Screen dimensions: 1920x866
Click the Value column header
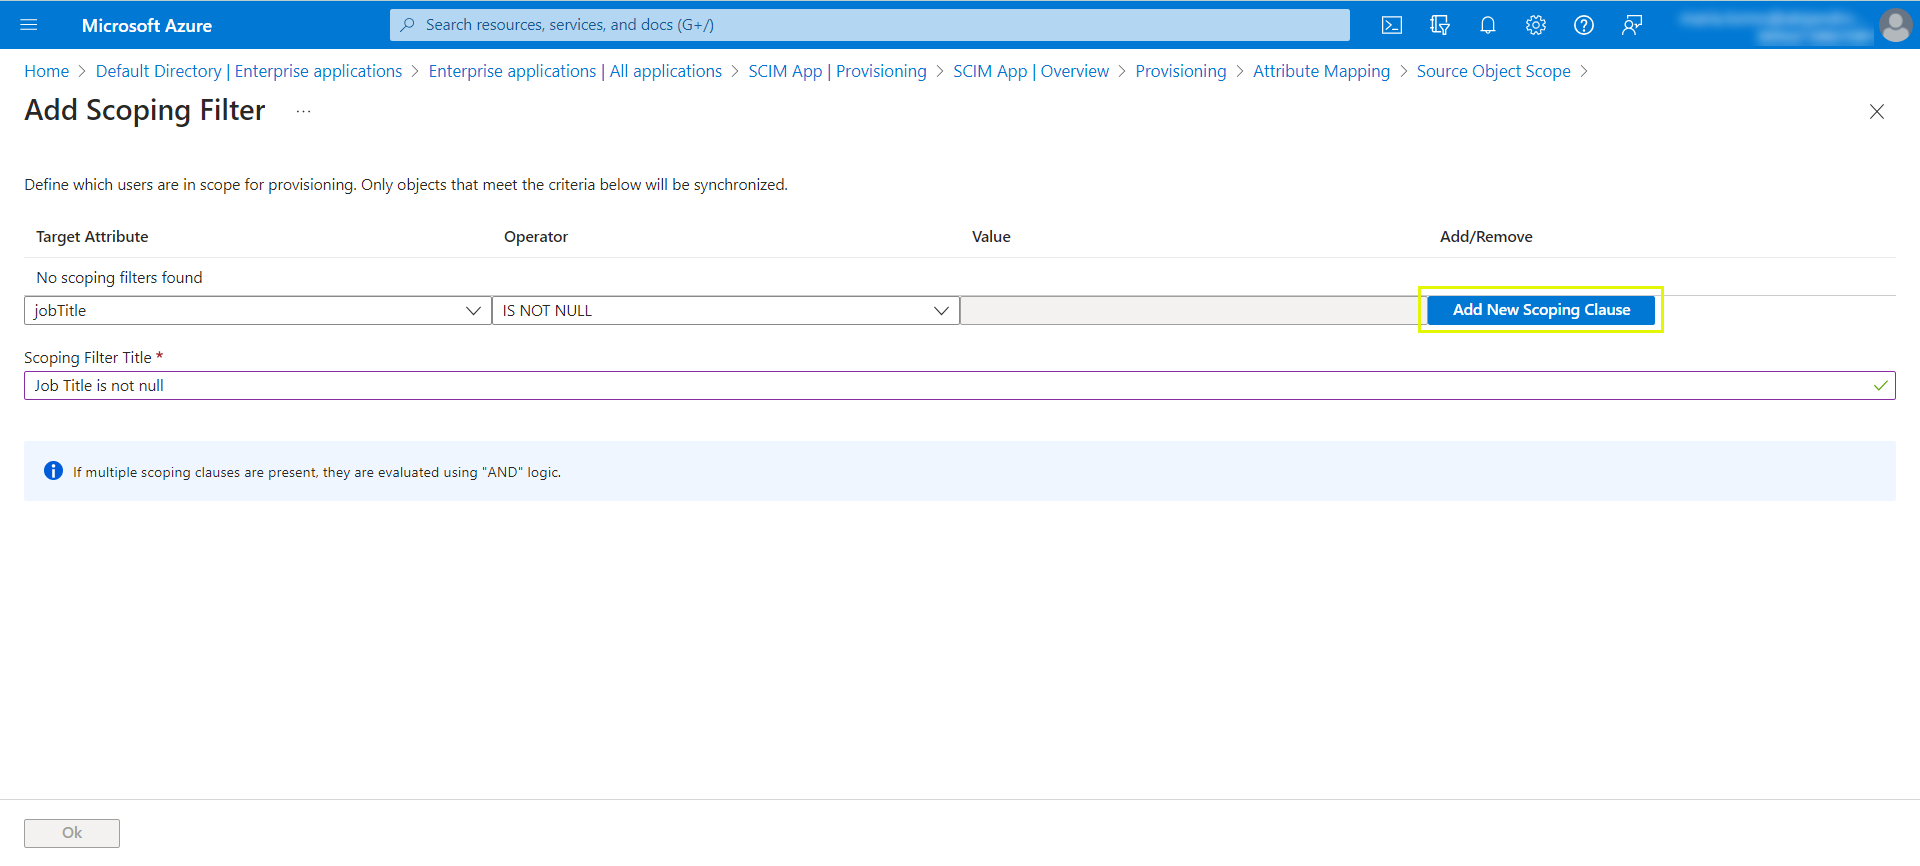[x=991, y=237]
